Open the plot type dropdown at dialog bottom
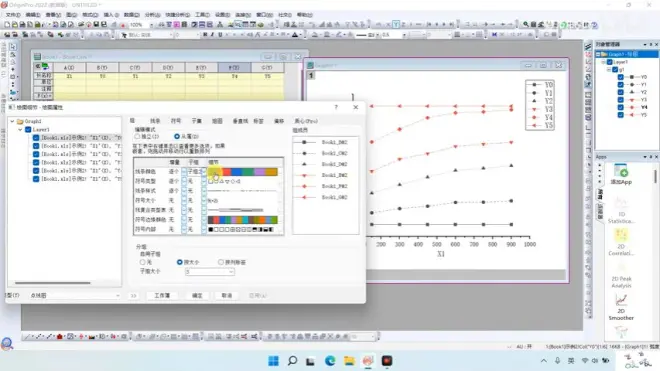Viewport: 660px width, 371px height. [x=75, y=296]
